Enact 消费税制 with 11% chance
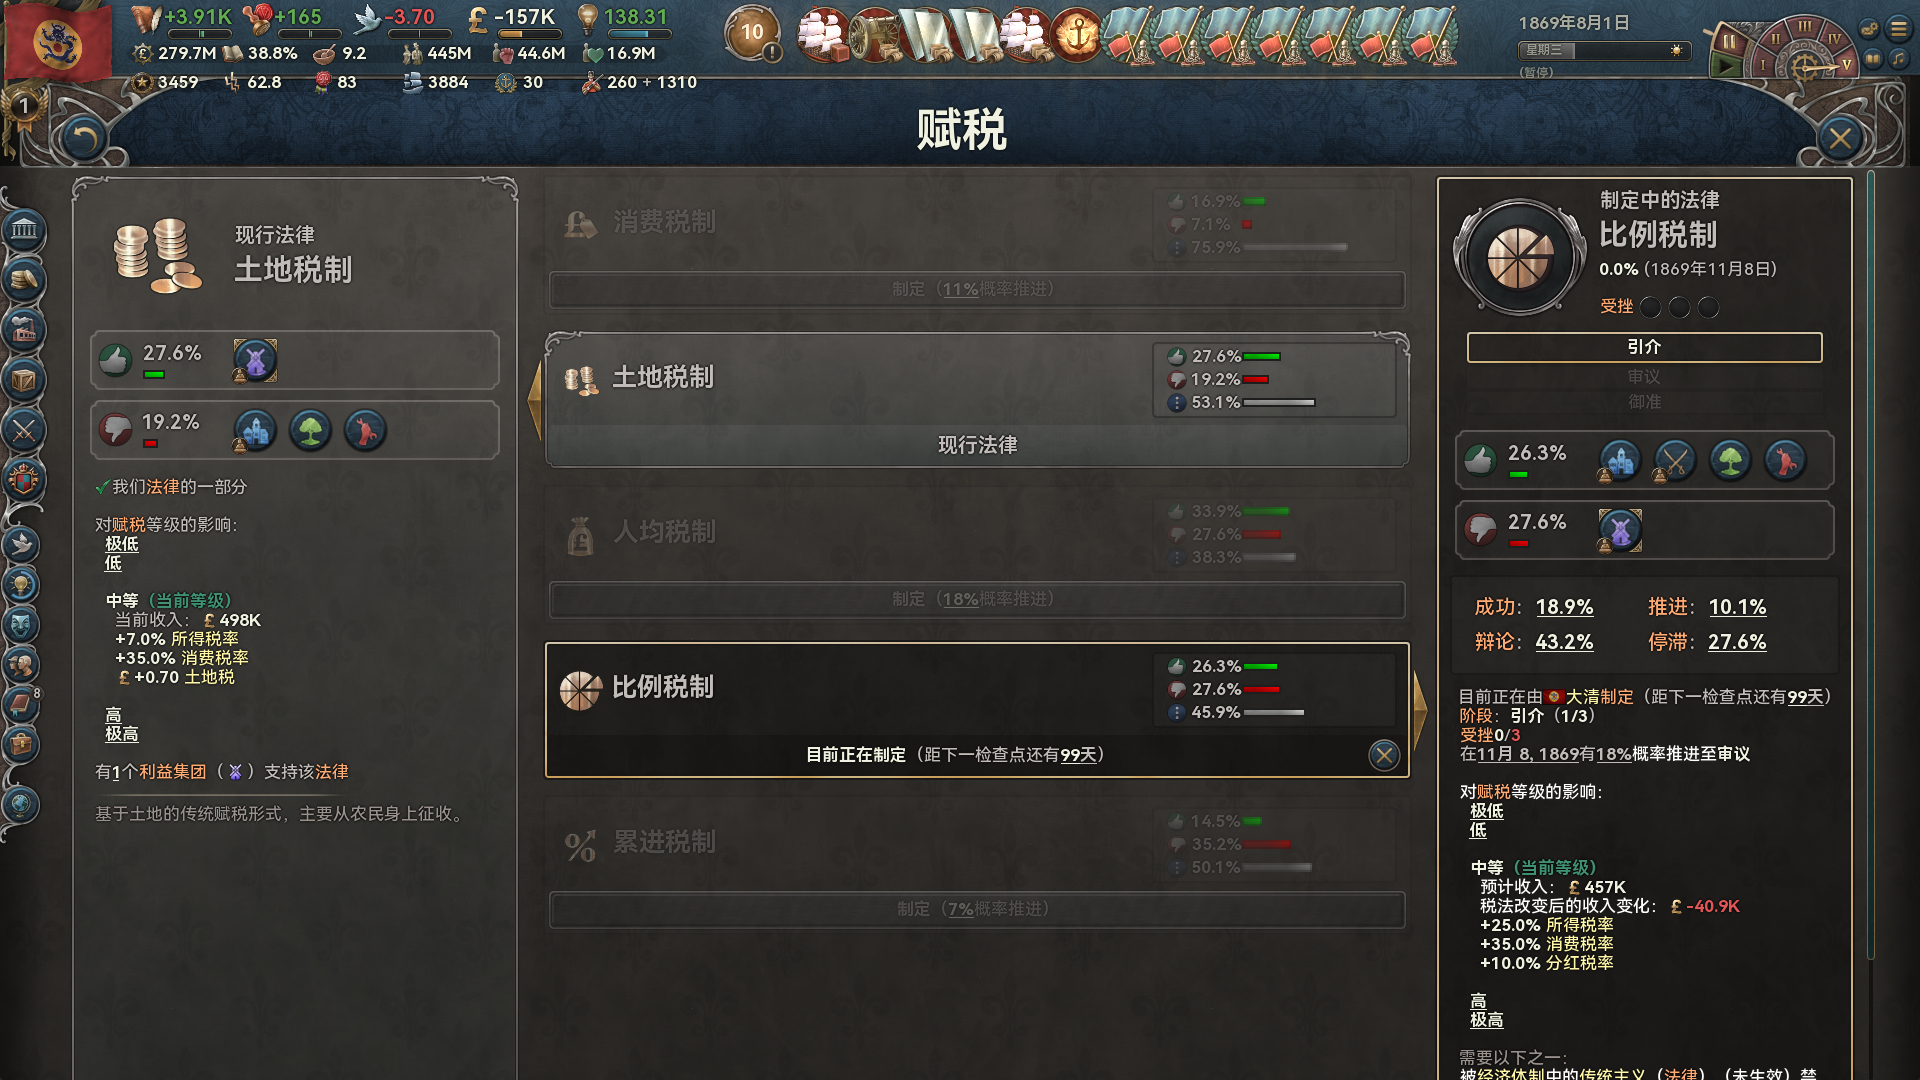 coord(977,289)
